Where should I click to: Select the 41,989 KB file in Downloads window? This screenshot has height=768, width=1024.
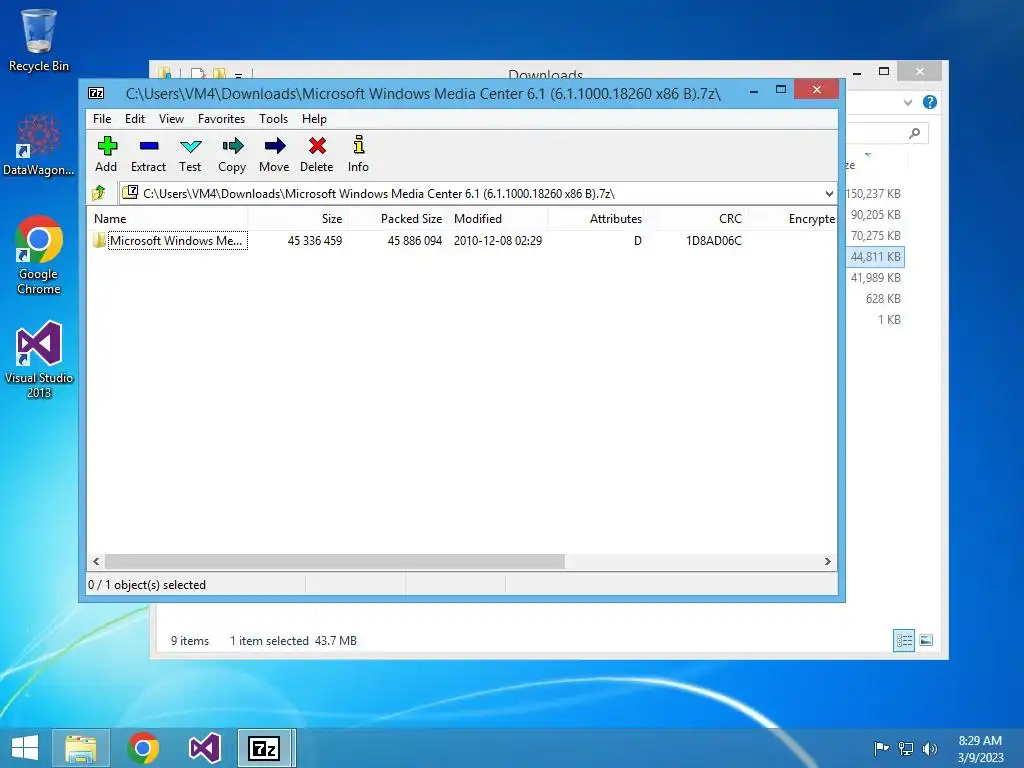(875, 278)
